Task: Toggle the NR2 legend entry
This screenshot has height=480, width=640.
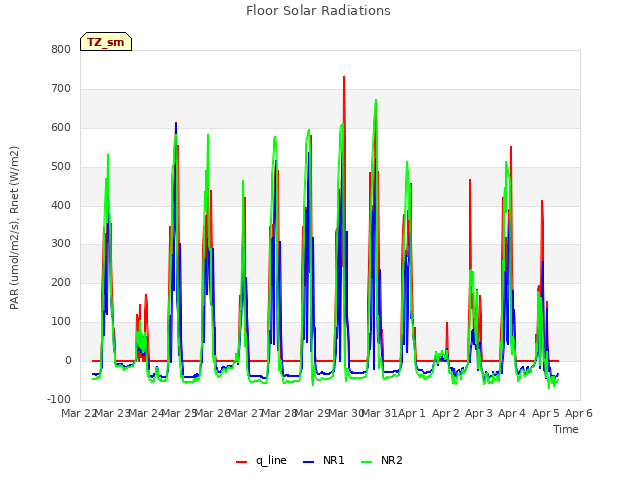Action: point(382,460)
